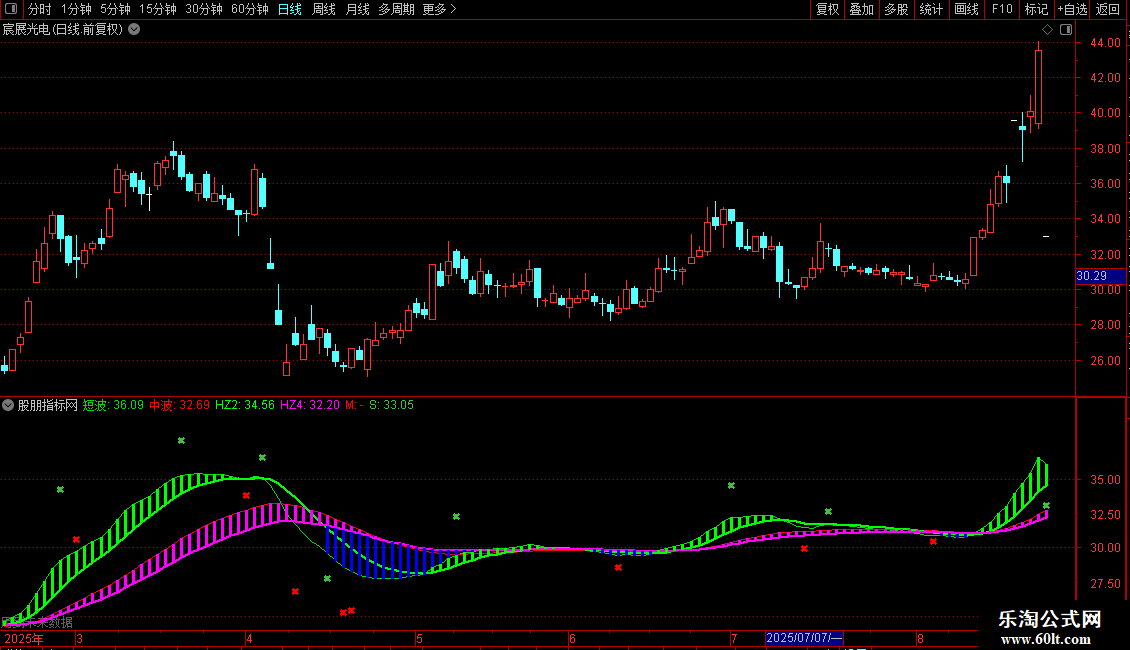Click the month 5 marker on time axis
Viewport: 1130px width, 650px height.
coord(419,638)
